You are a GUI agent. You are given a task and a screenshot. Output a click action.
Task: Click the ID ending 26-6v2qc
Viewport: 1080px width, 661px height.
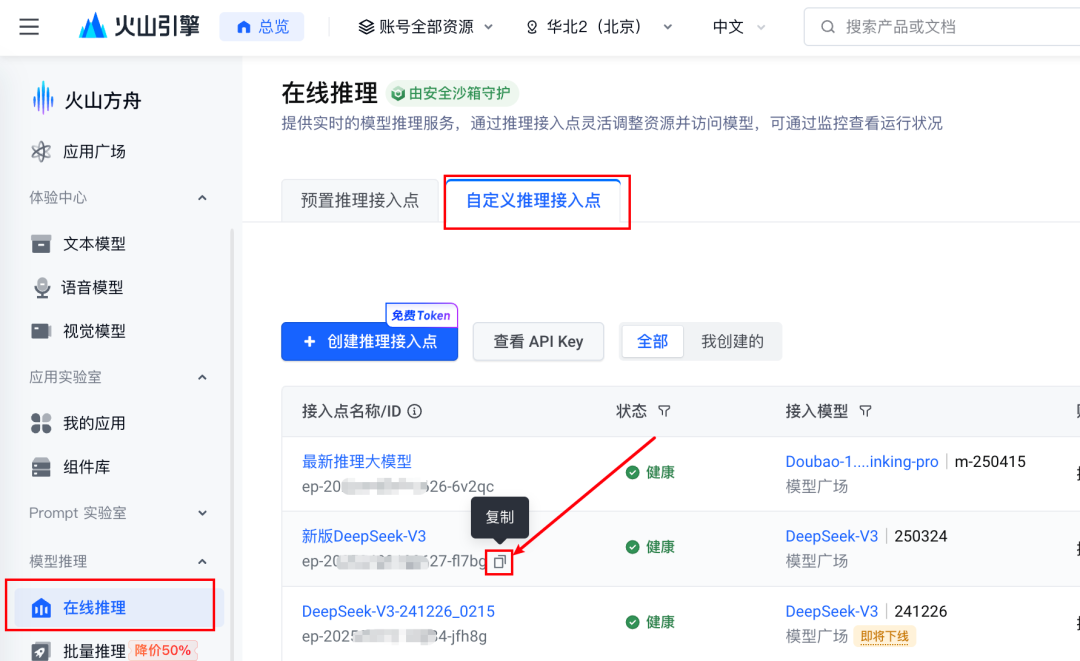click(x=397, y=486)
